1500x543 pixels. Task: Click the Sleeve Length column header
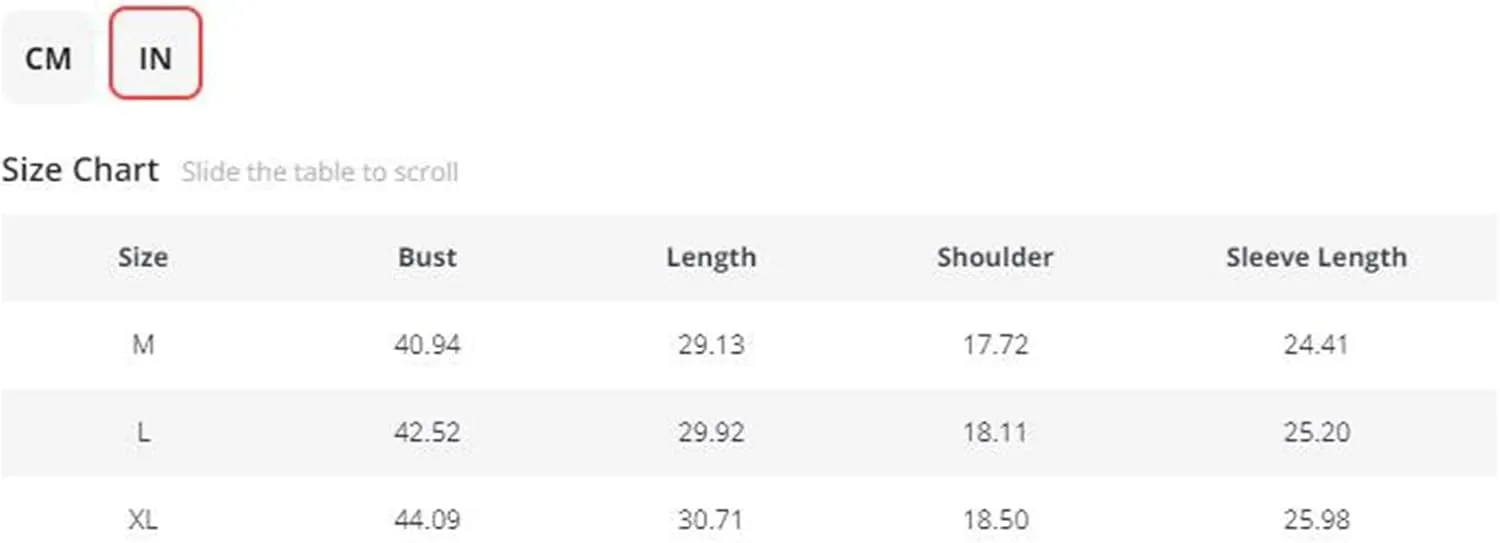1316,258
